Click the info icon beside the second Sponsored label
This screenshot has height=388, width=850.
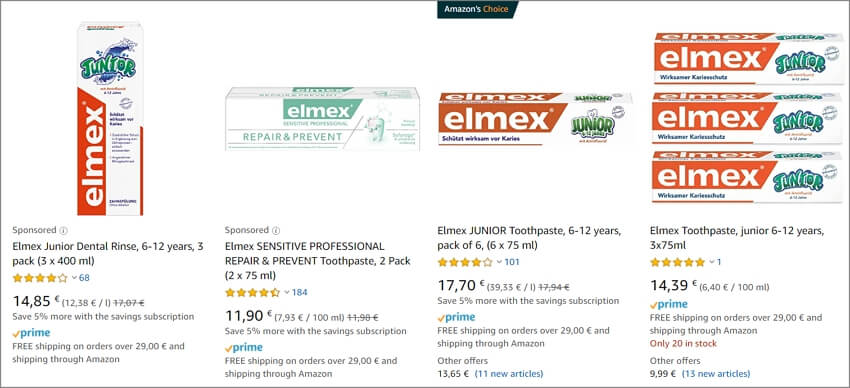[275, 230]
